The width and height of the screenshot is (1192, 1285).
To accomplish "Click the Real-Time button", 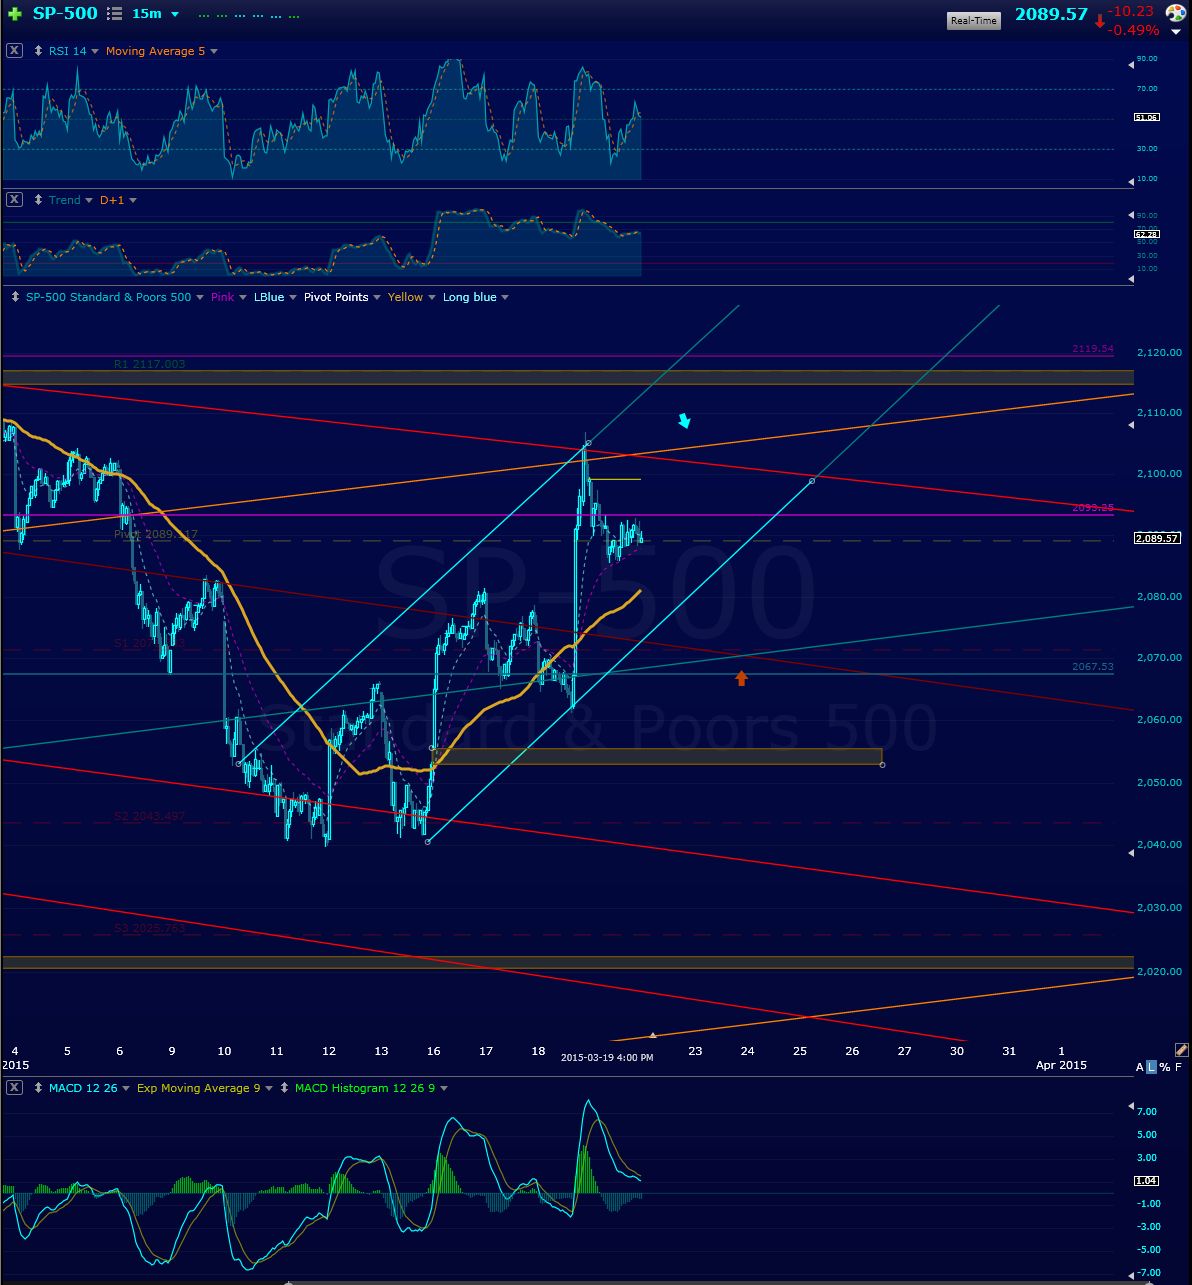I will [x=974, y=20].
